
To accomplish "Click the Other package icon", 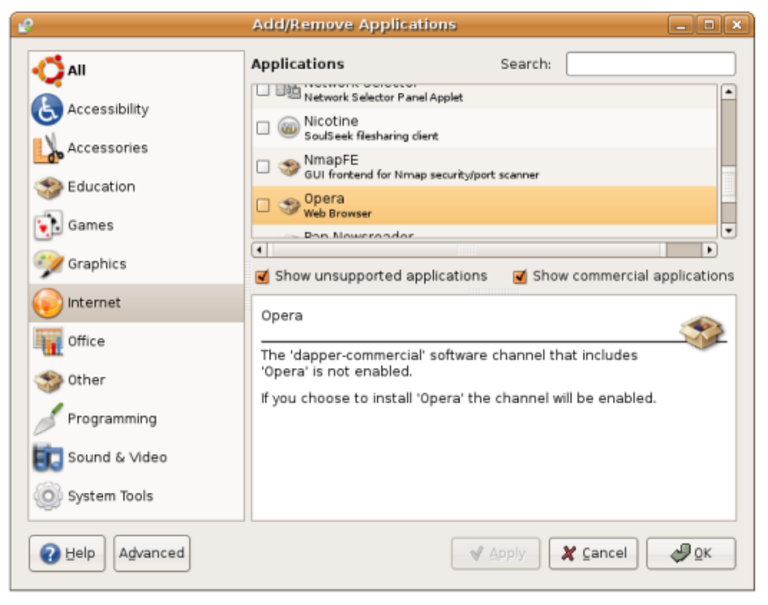I will coord(48,380).
